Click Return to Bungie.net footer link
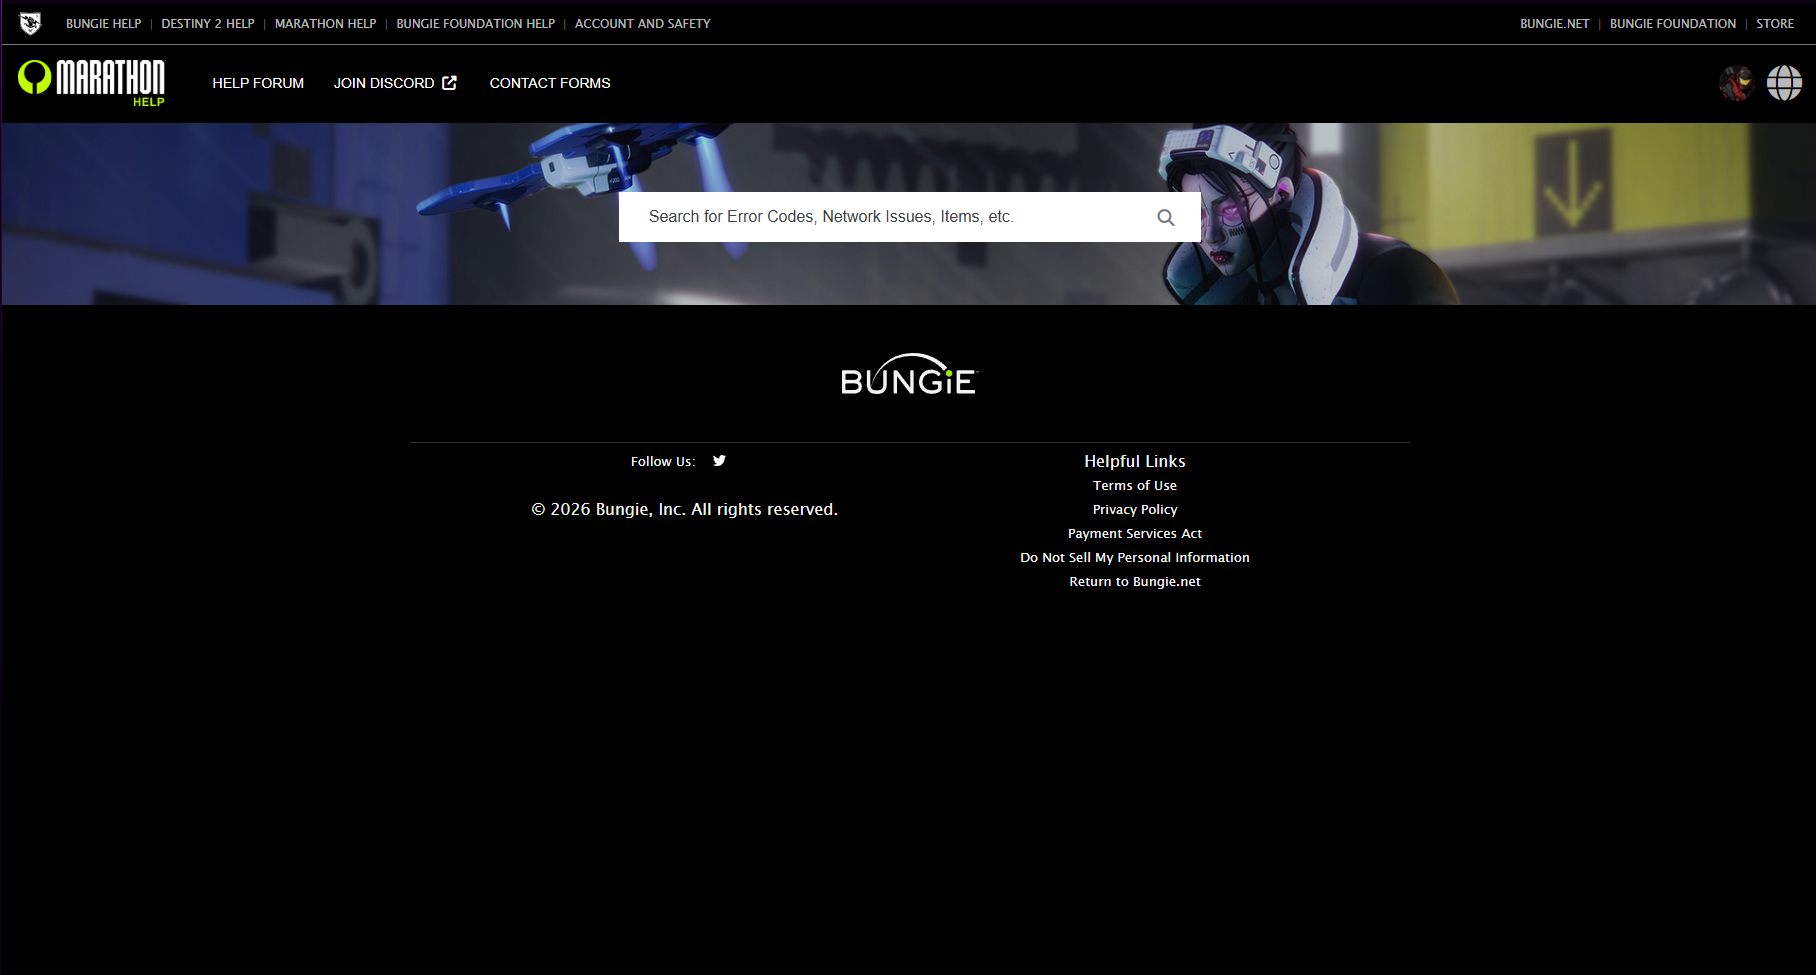Screen dimensions: 1816x975 (x=1134, y=581)
